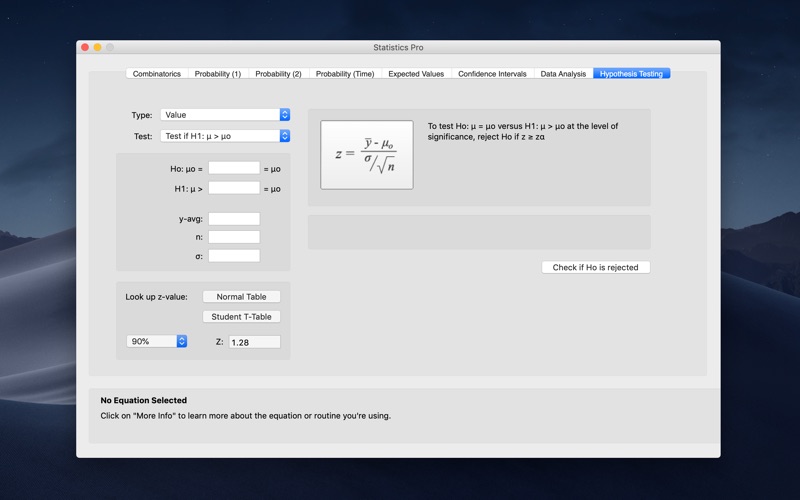Close the Statistics Pro window
Viewport: 800px width, 500px height.
click(85, 47)
